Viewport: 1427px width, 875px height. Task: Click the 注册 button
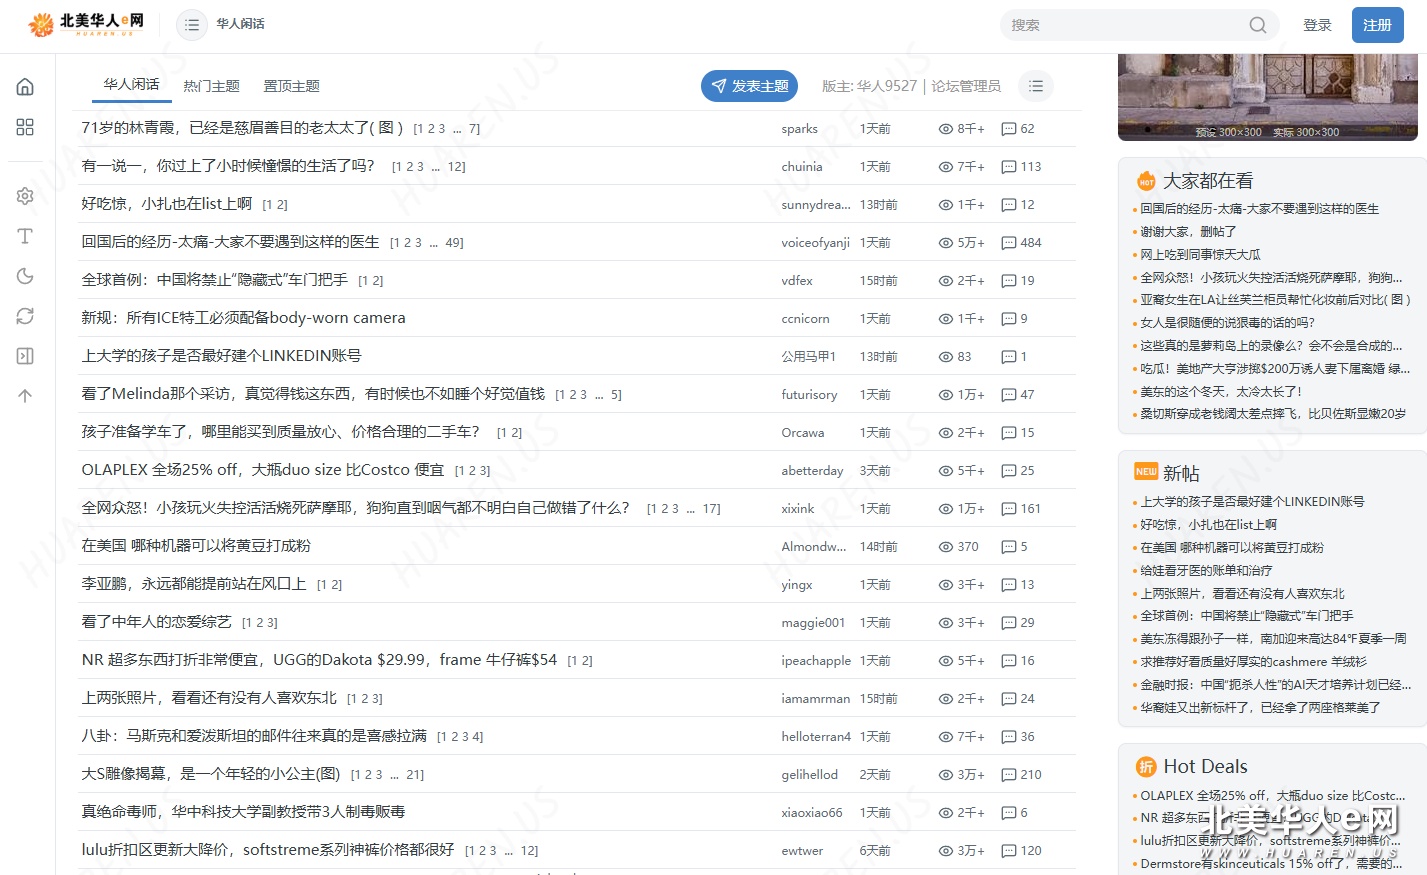pos(1377,25)
